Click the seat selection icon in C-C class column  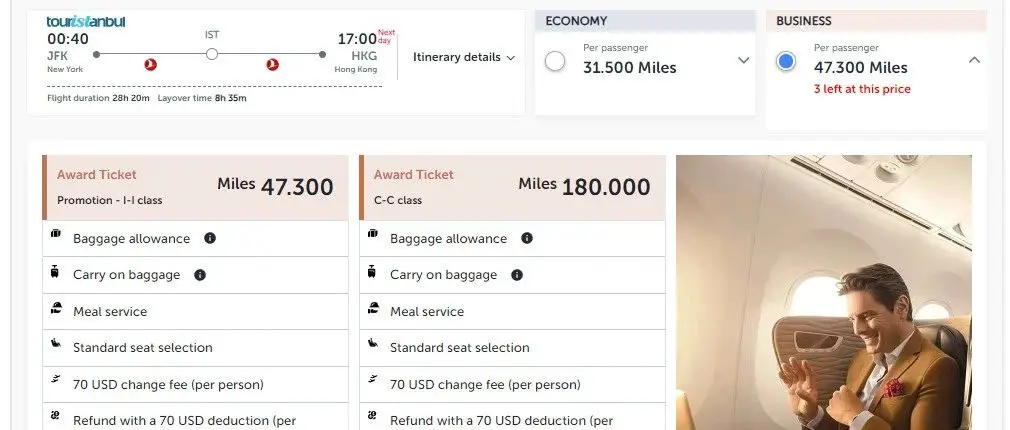(374, 347)
